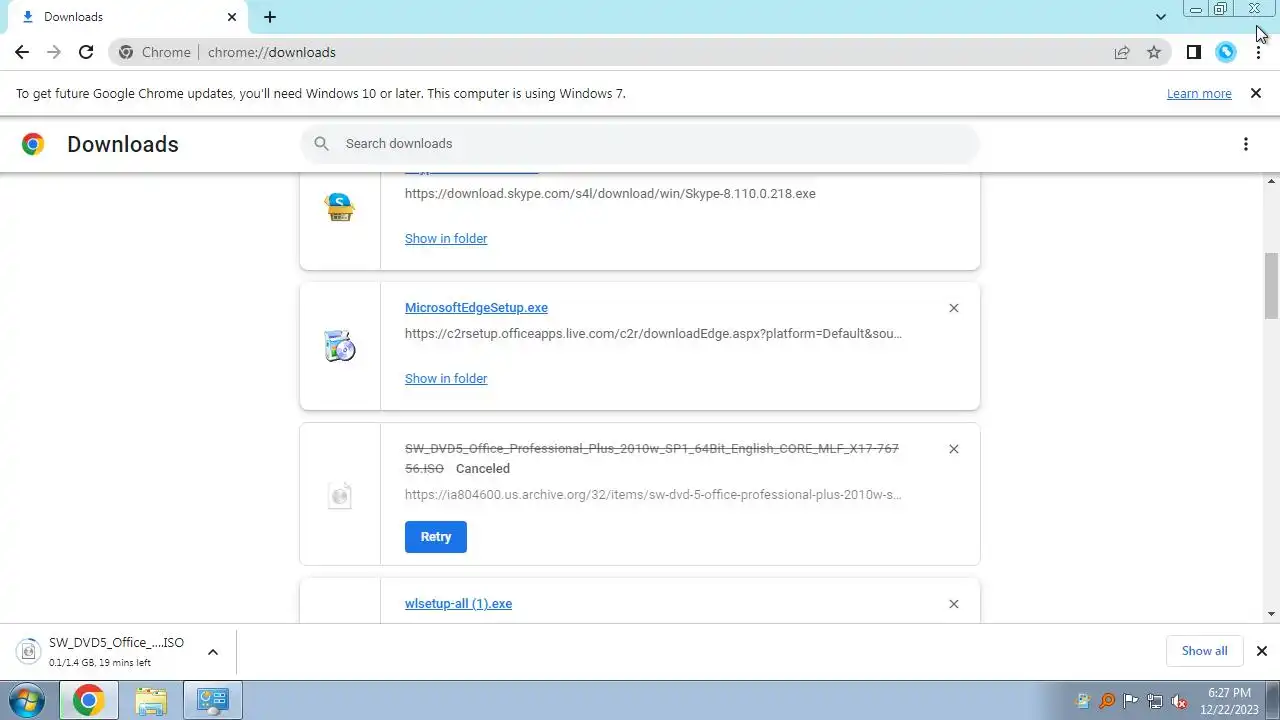The width and height of the screenshot is (1280, 720).
Task: Click the MicrosoftEdgeSetup installer icon
Action: tap(340, 346)
